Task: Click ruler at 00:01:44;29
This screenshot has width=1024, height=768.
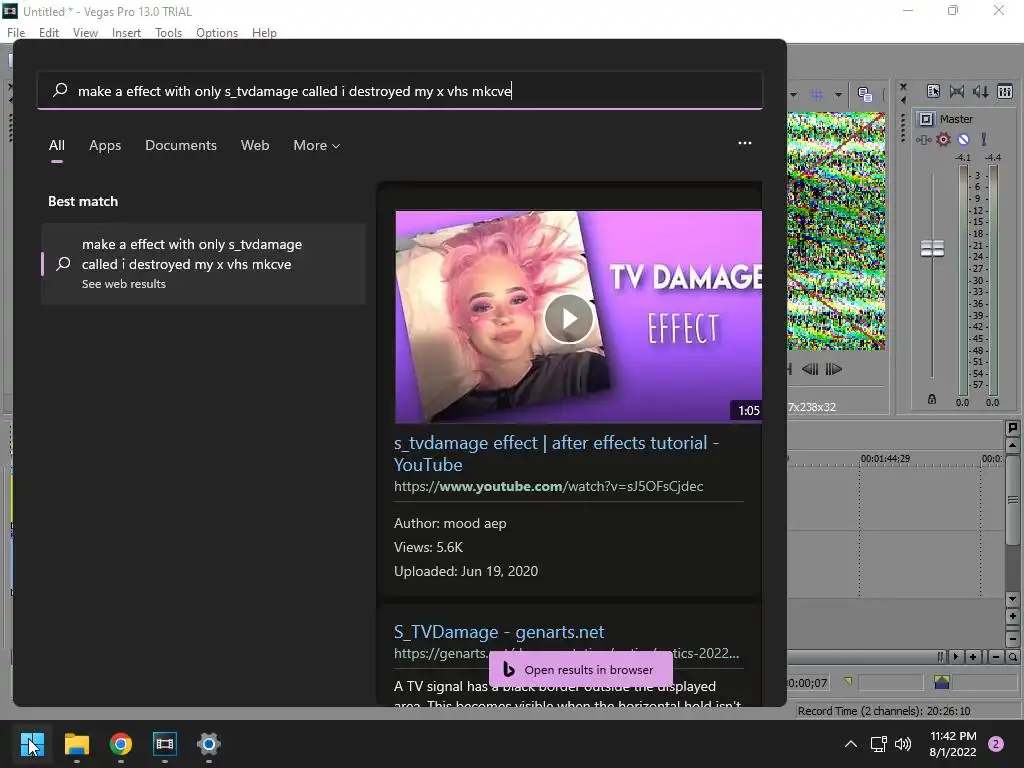Action: [885, 458]
